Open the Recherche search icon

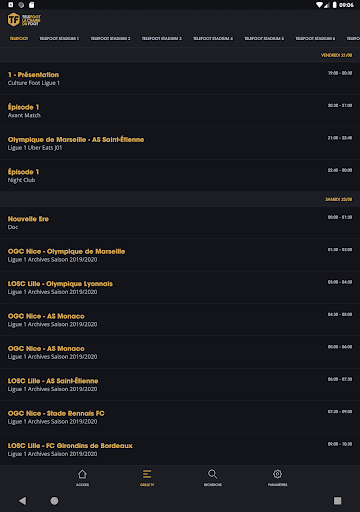[213, 478]
